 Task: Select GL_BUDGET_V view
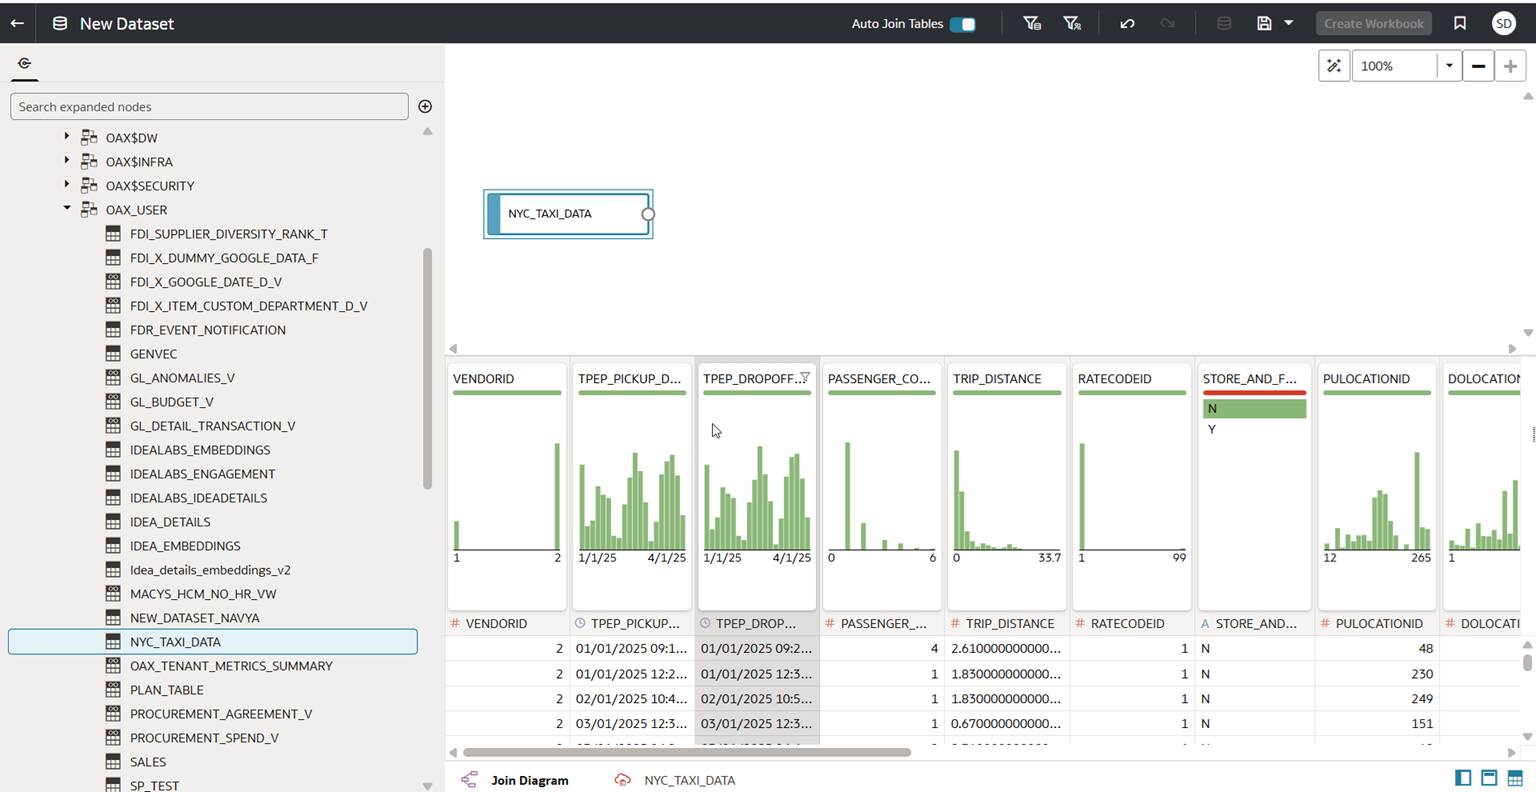click(171, 402)
